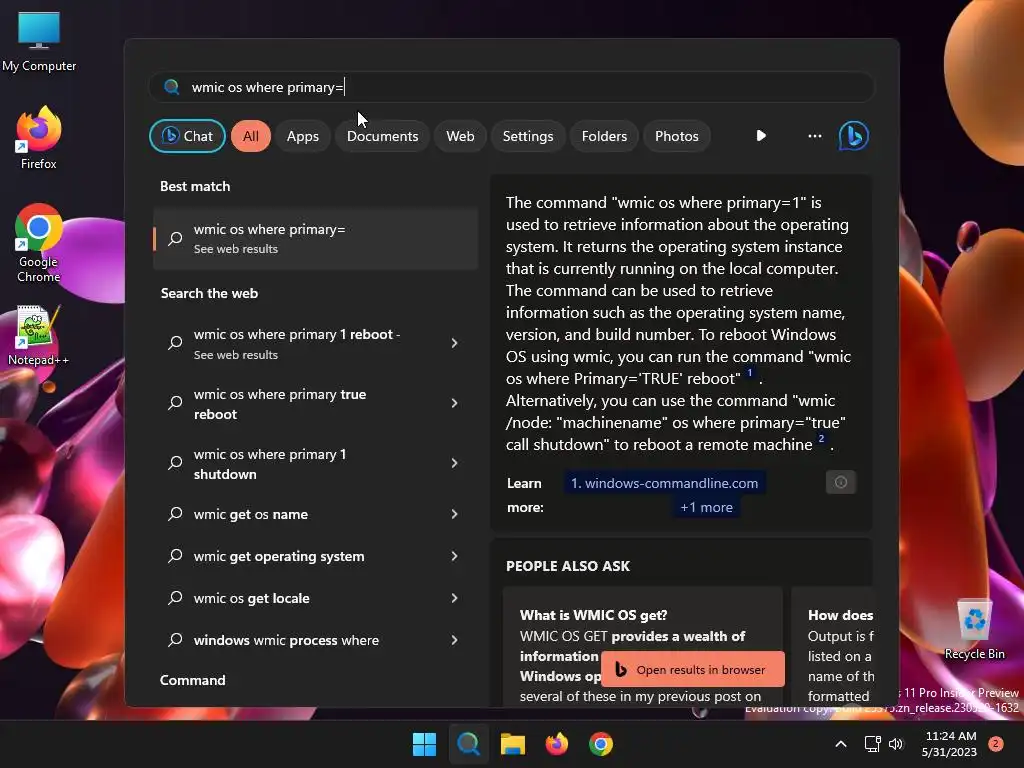Expand chevron for 'primary 1 shutdown' suggestion
Screen dimensions: 1024x768
pyautogui.click(x=455, y=463)
